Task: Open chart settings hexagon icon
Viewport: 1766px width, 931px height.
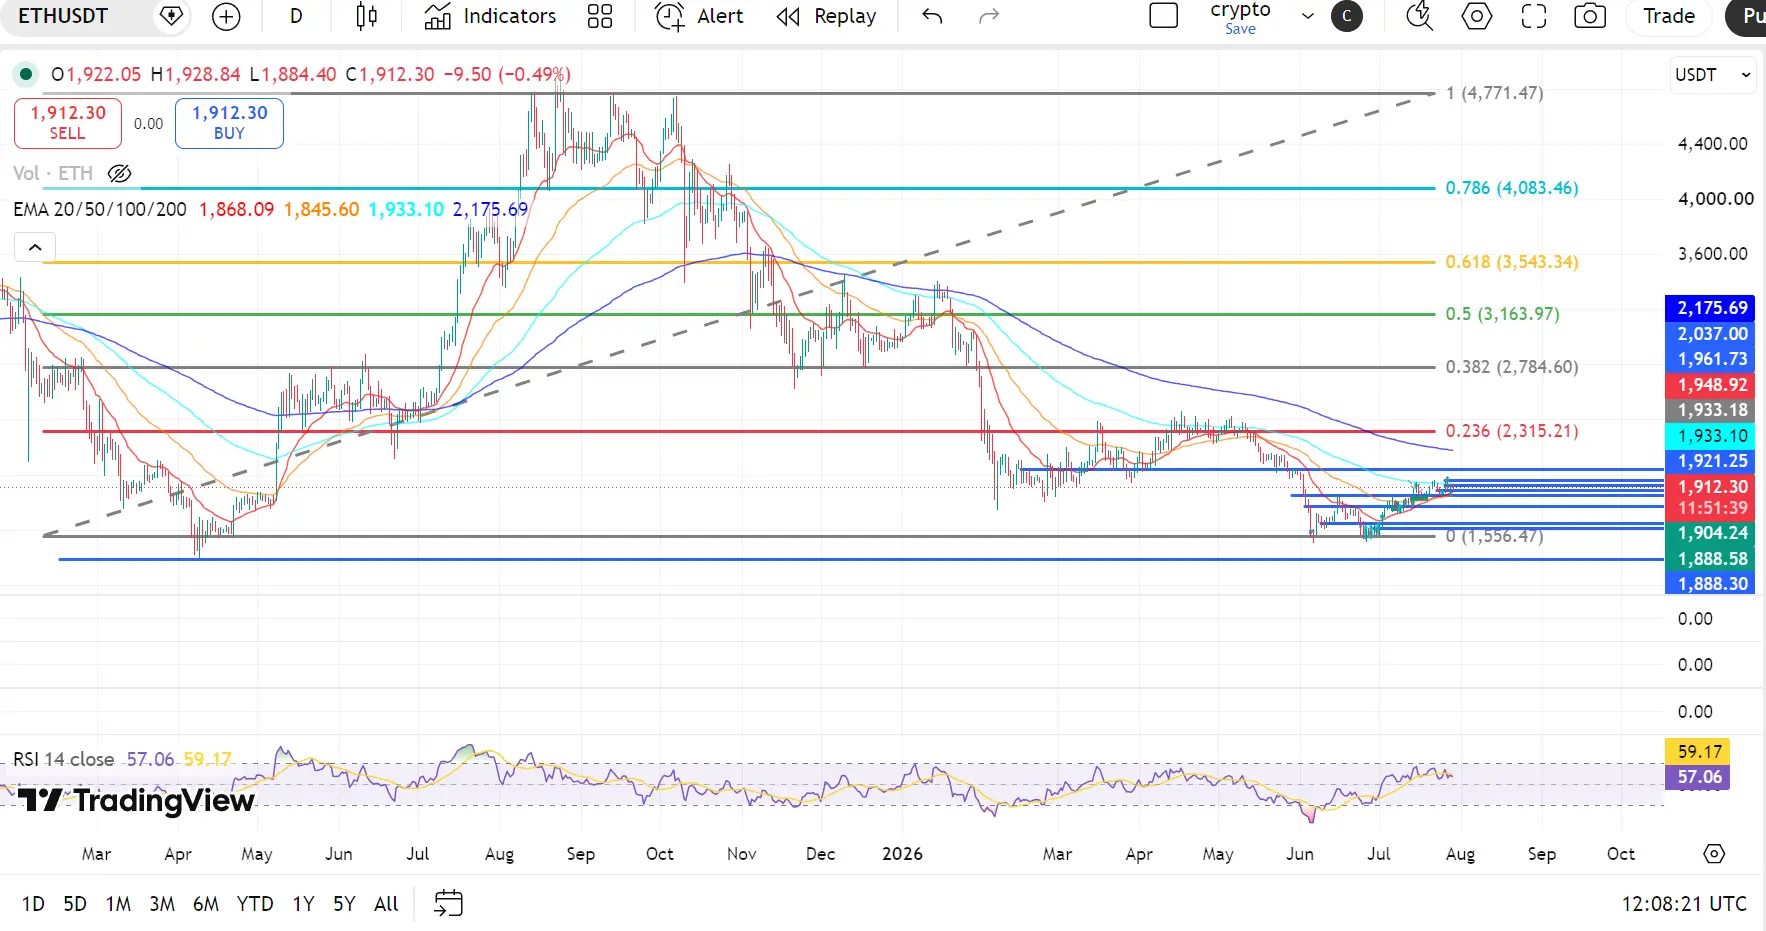Action: [x=1477, y=16]
